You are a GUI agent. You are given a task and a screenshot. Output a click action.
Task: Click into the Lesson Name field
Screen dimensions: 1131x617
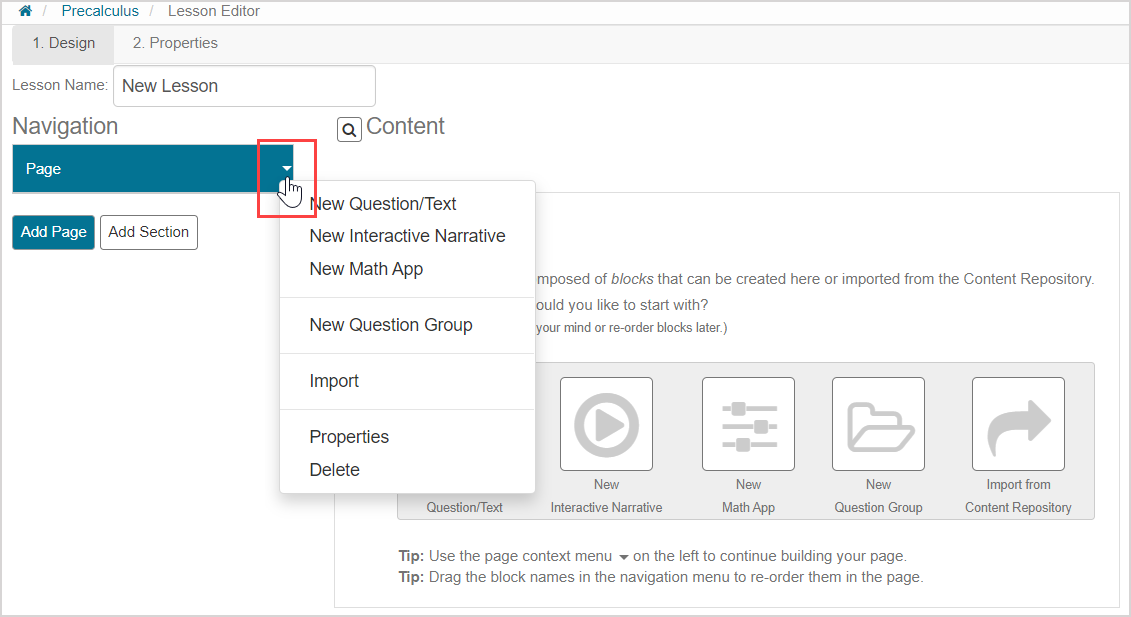tap(244, 86)
